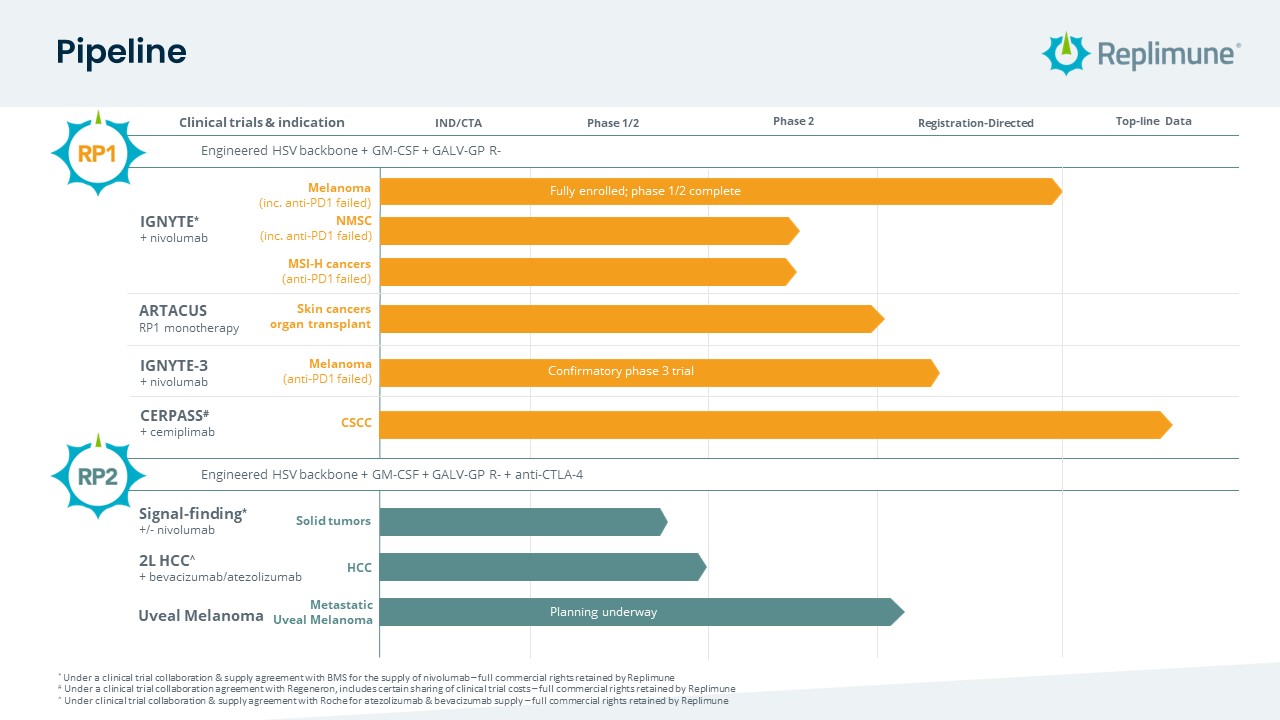Click the RP1 starburst badge icon
Screen dimensions: 1280x720
pos(98,153)
